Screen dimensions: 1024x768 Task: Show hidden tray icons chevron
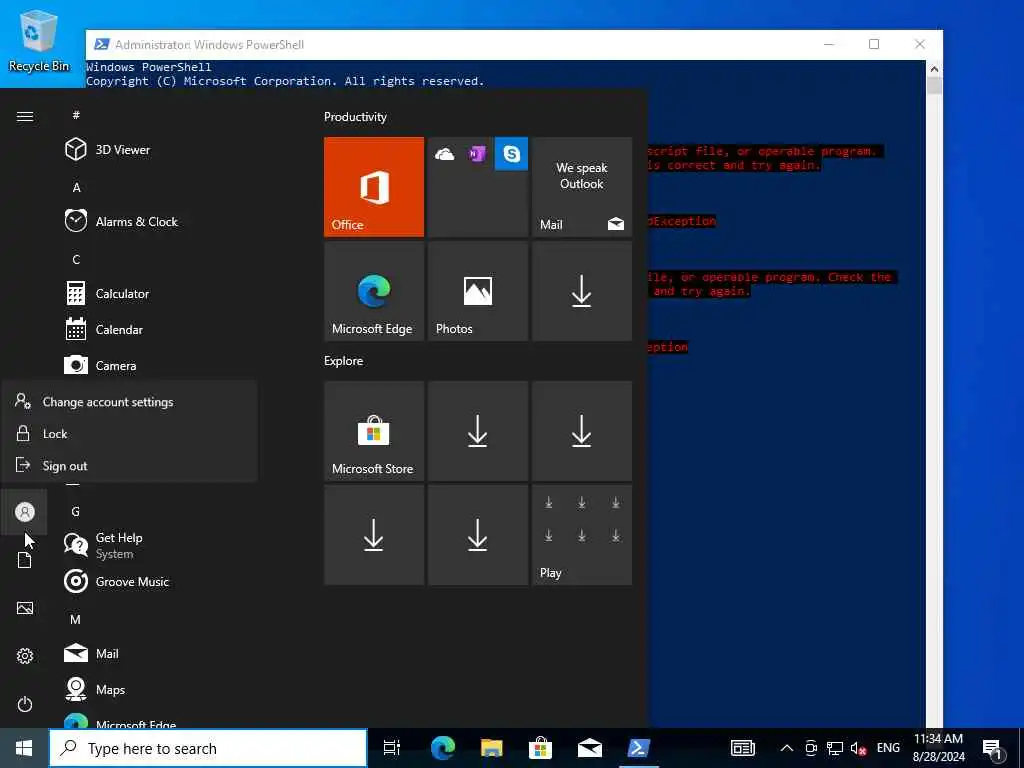click(787, 748)
